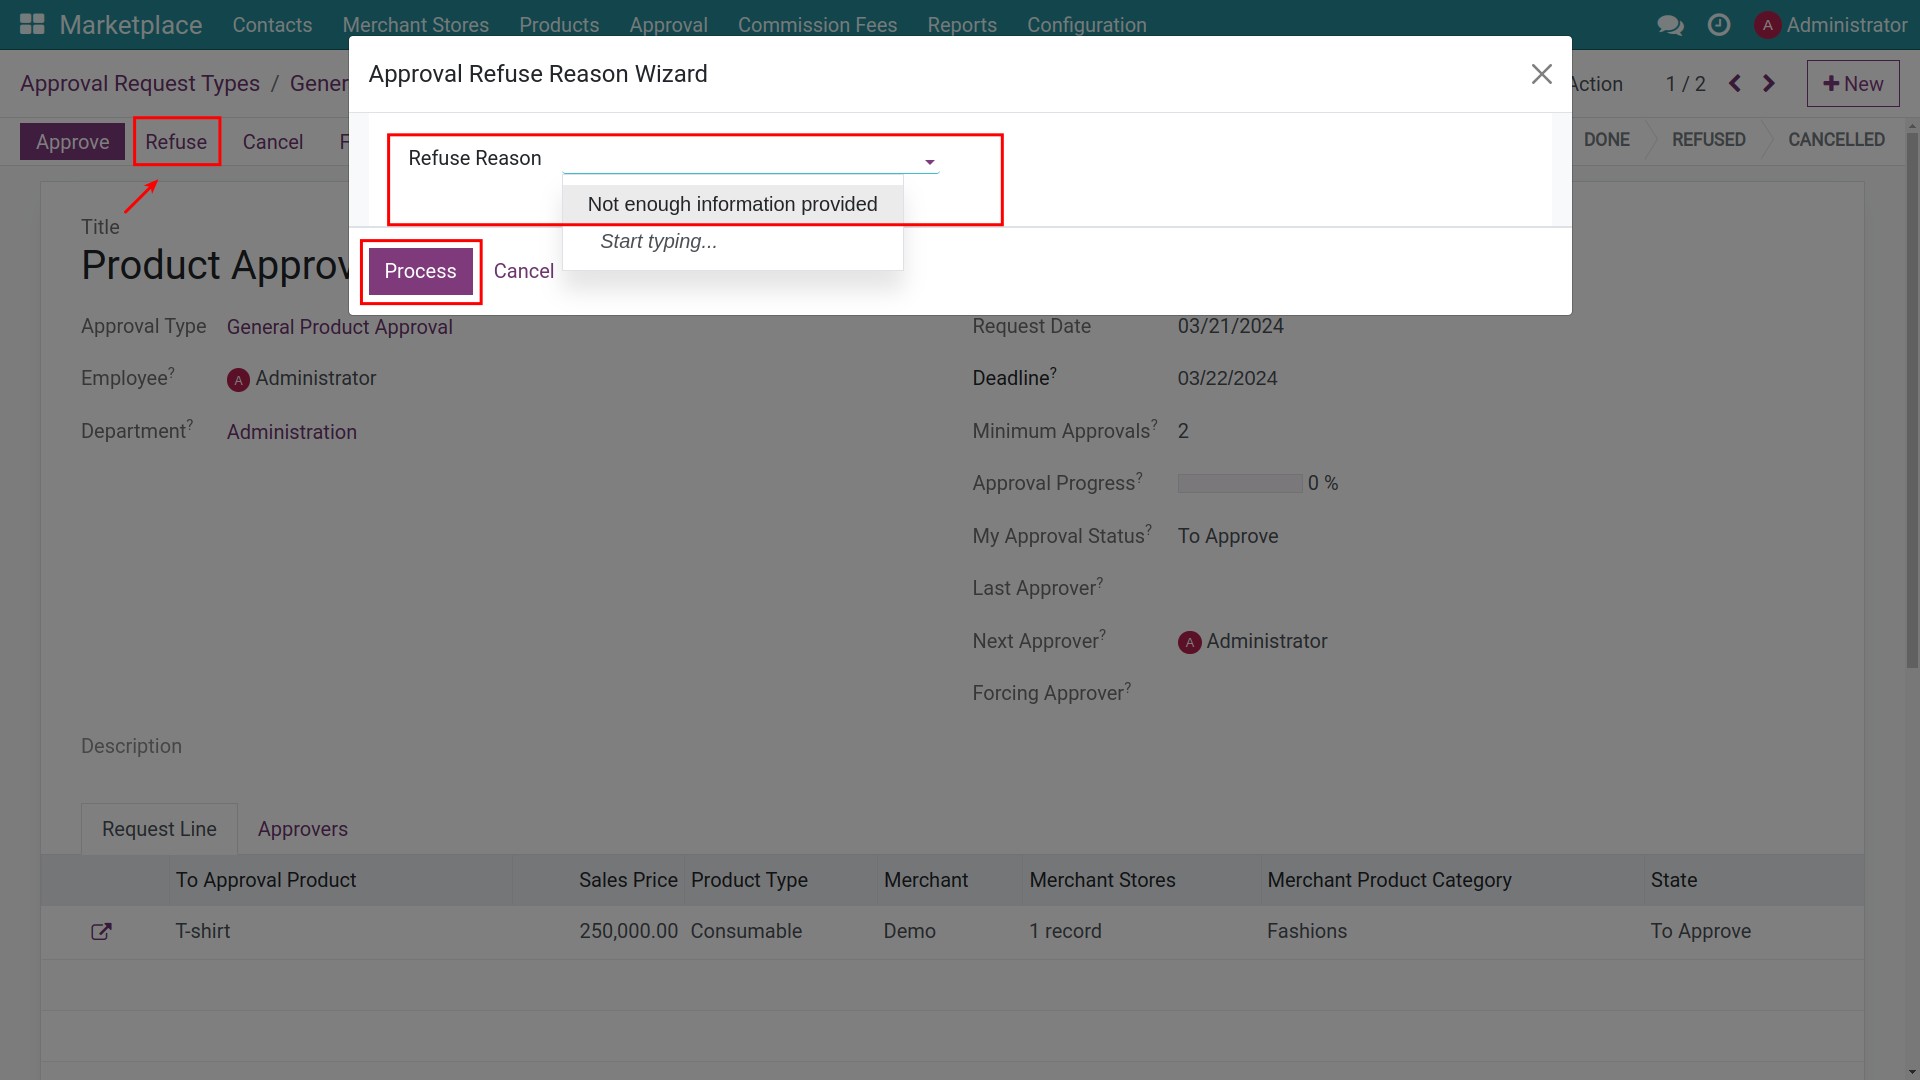Go to Approval Request Types breadcrumb

click(140, 84)
